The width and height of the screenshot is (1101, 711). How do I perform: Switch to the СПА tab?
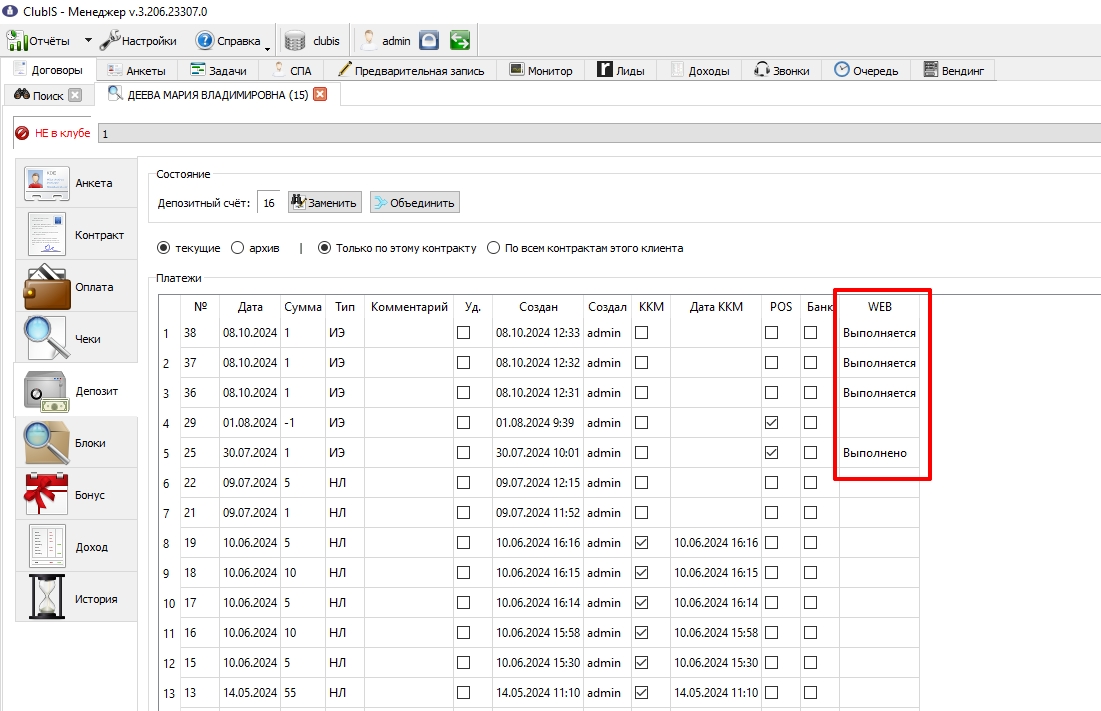(x=293, y=70)
